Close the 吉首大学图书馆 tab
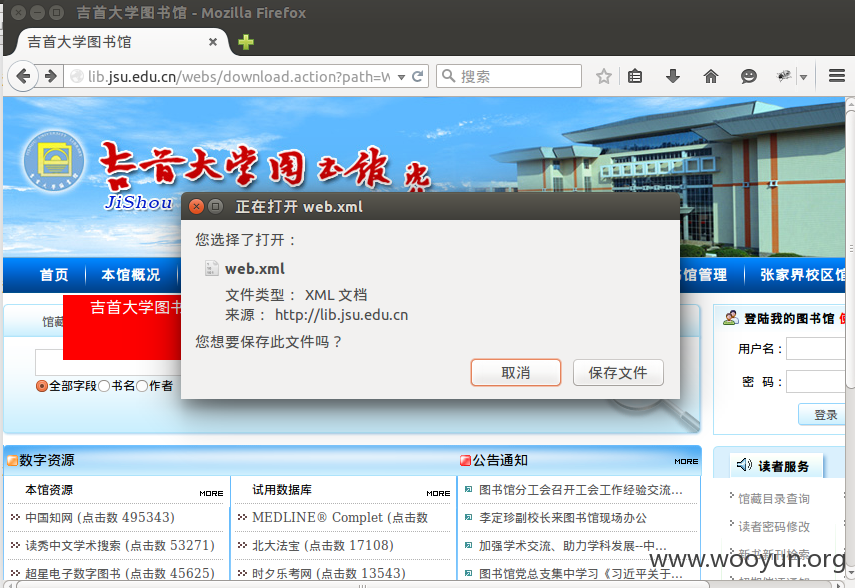 pos(213,42)
